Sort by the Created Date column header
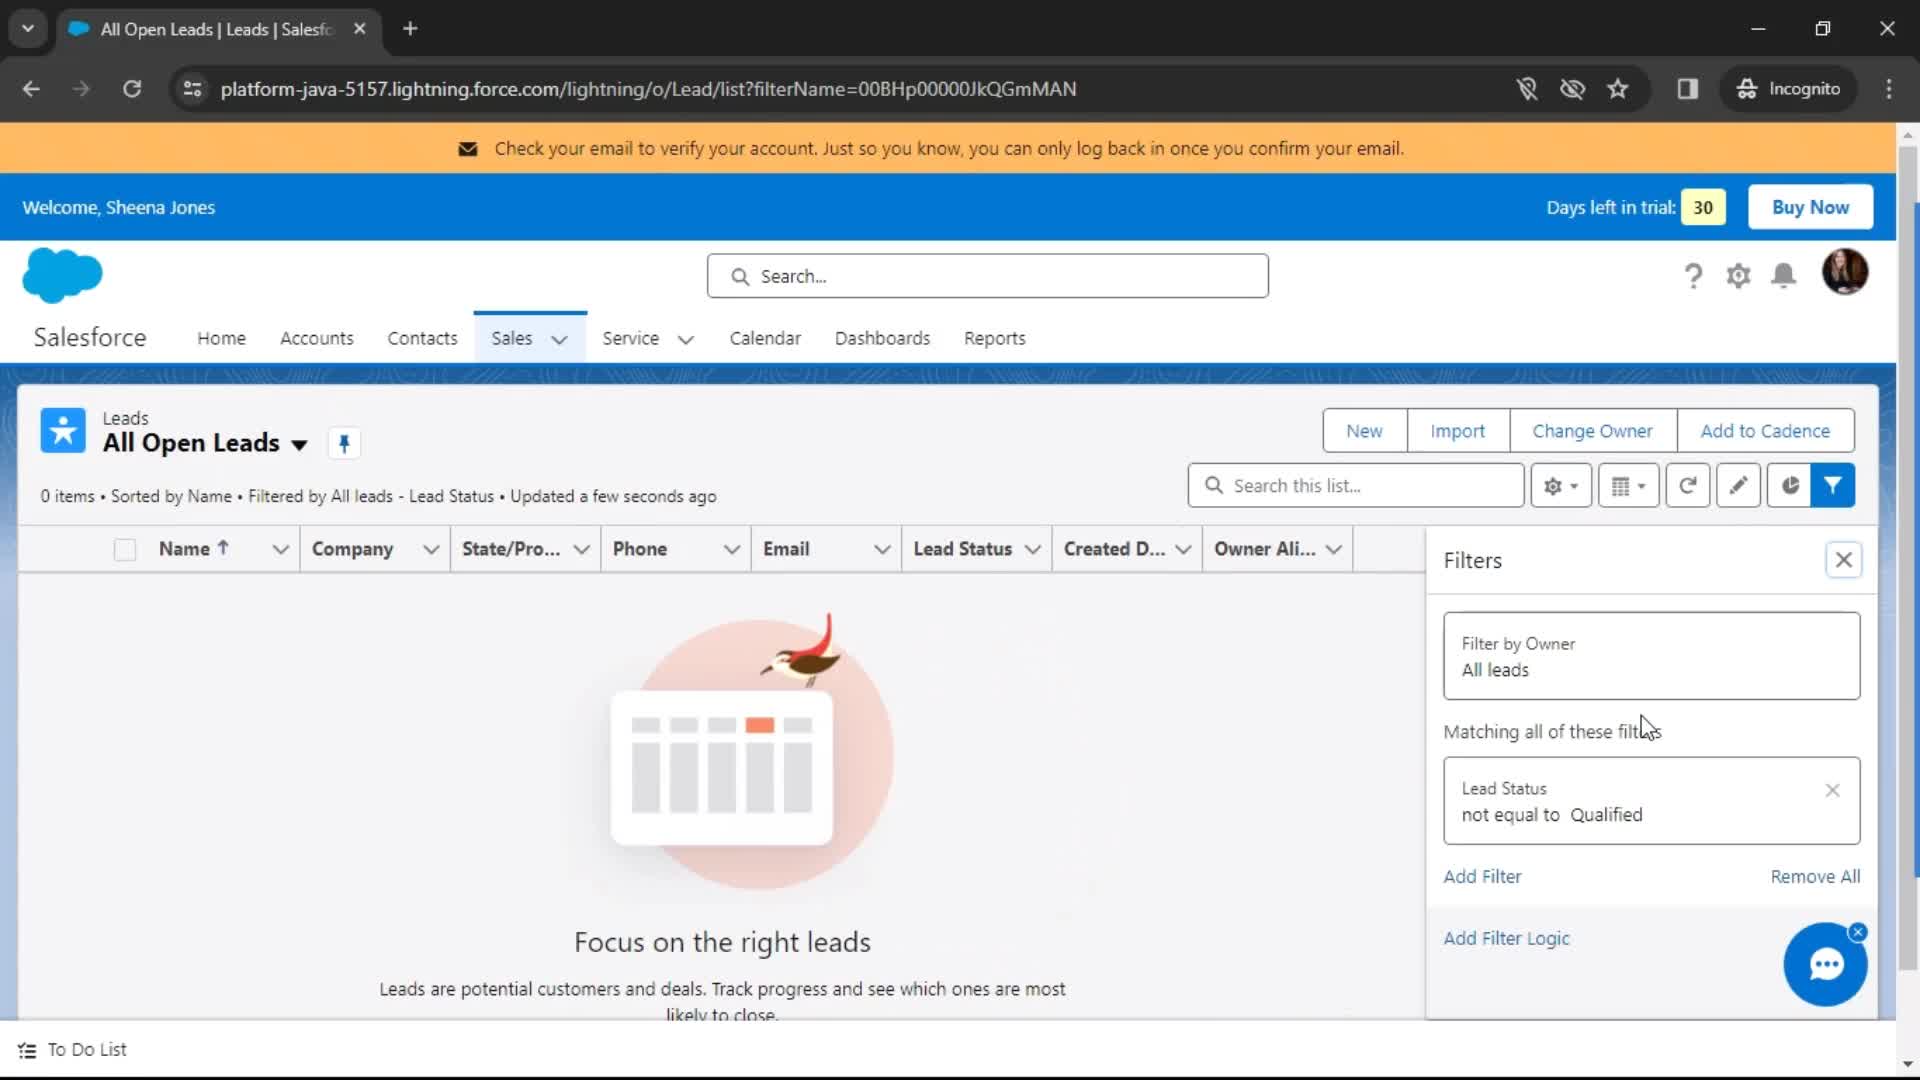The height and width of the screenshot is (1080, 1920). click(1114, 549)
